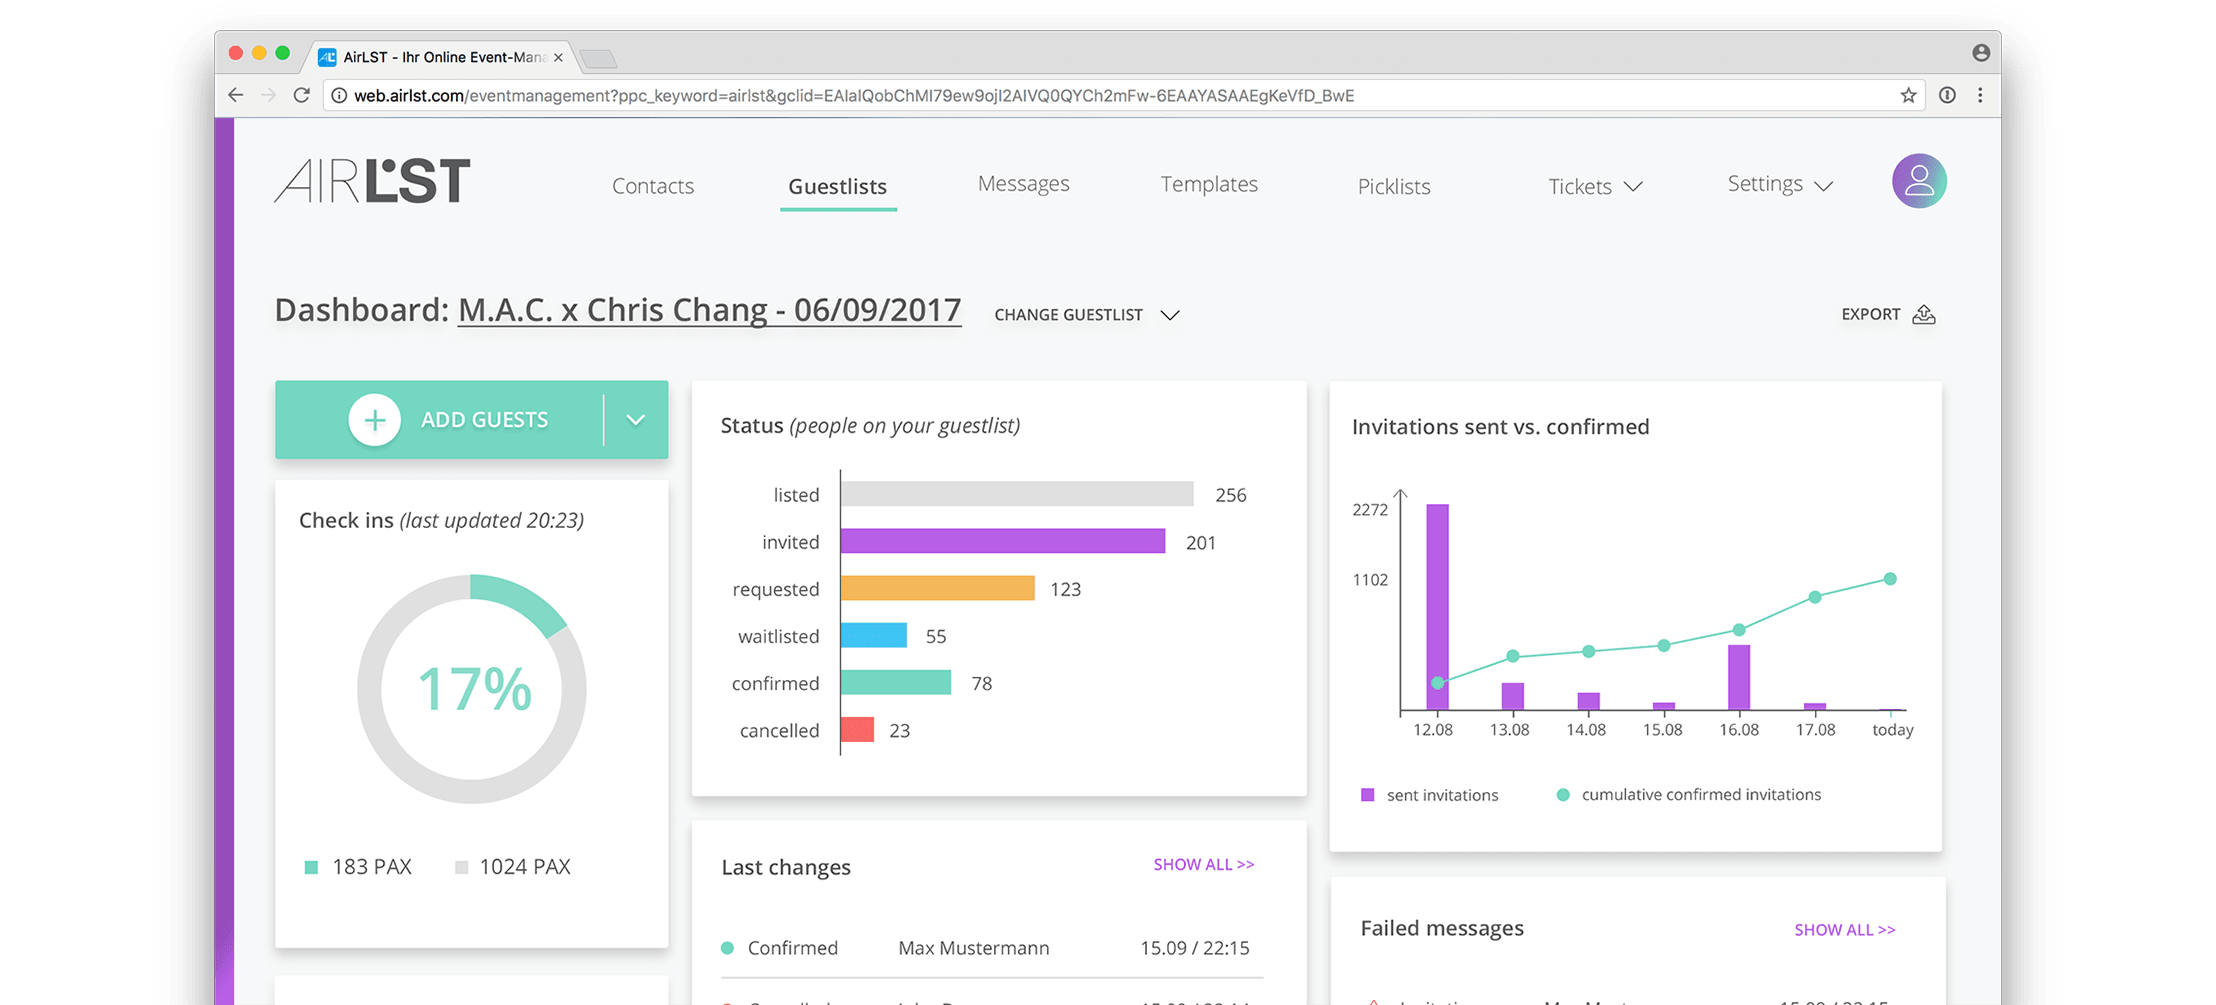Click the browser back arrow
This screenshot has height=1005, width=2216.
pyautogui.click(x=236, y=95)
